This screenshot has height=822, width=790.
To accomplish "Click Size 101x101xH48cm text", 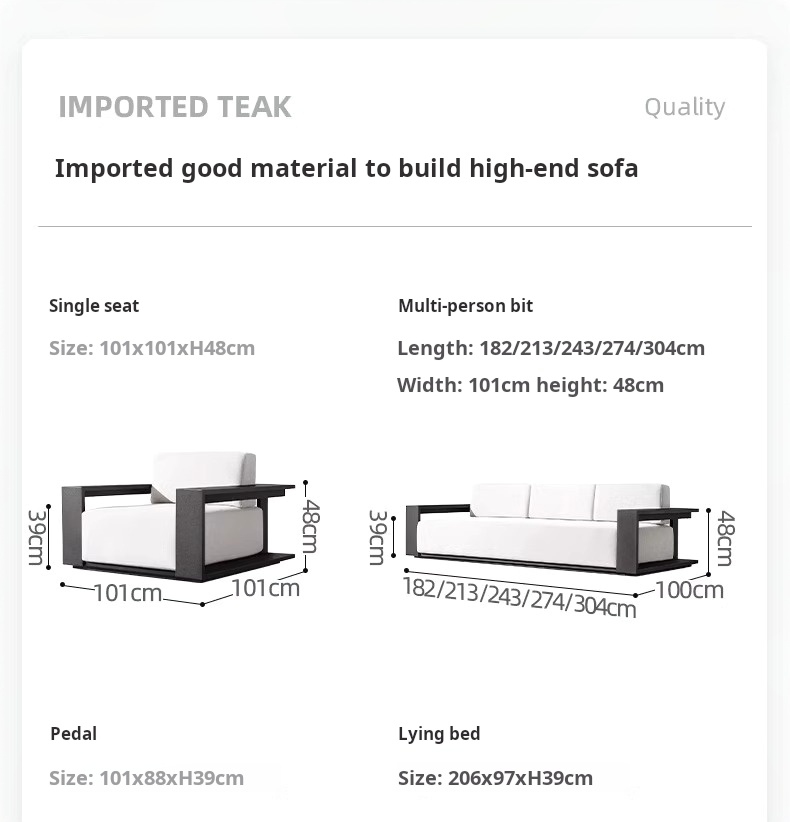I will pyautogui.click(x=152, y=348).
